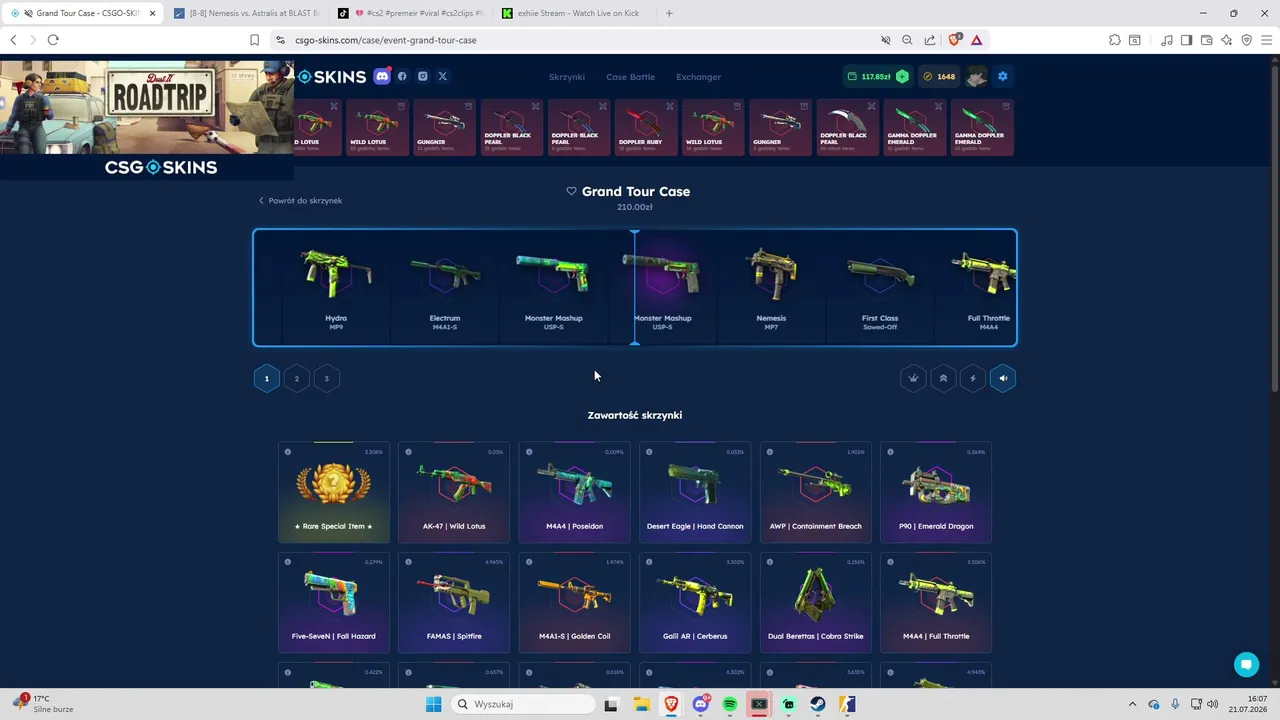Open Rare Special Item card
Viewport: 1280px width, 720px height.
pos(334,492)
